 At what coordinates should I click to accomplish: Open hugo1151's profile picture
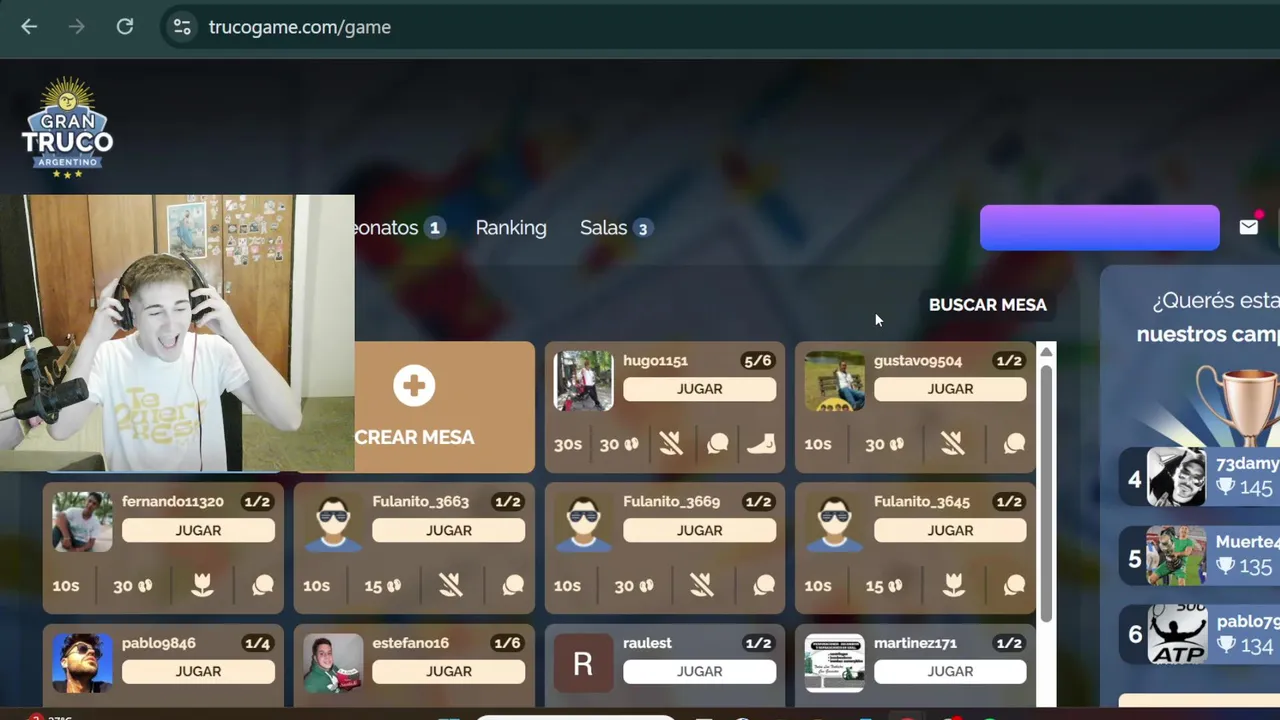584,381
